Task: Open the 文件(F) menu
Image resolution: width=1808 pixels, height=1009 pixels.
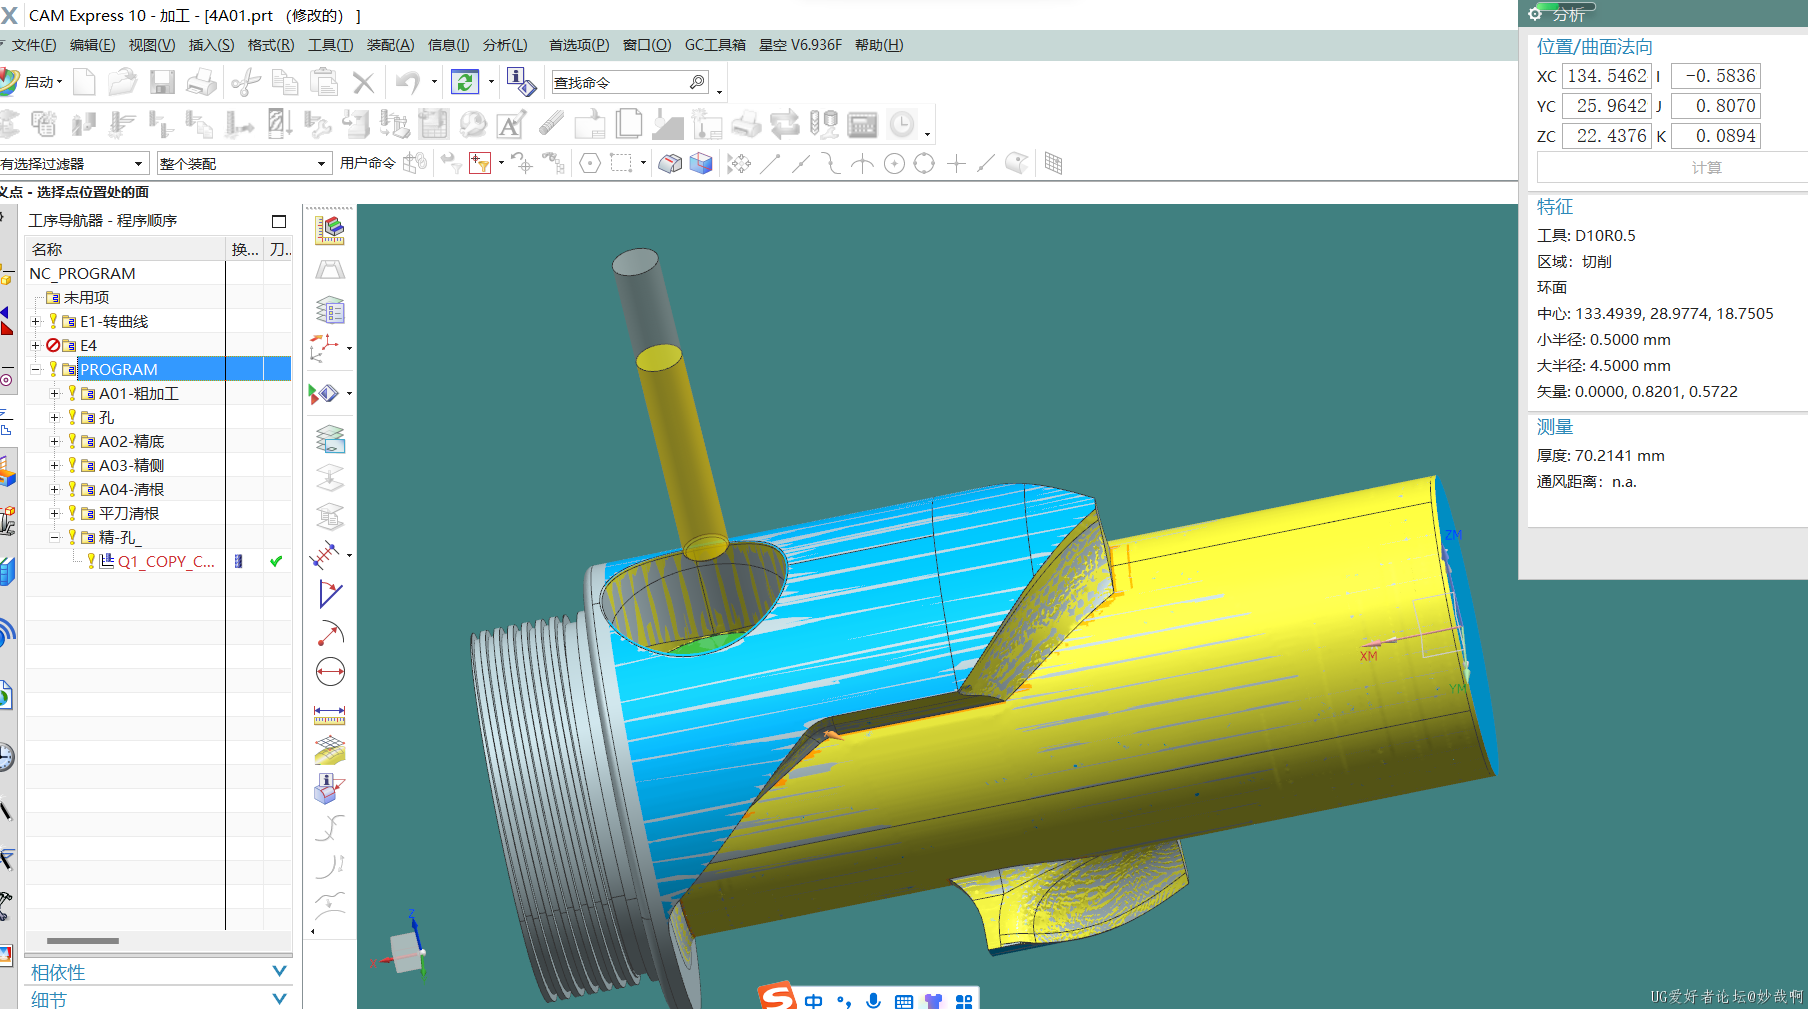Action: (34, 45)
